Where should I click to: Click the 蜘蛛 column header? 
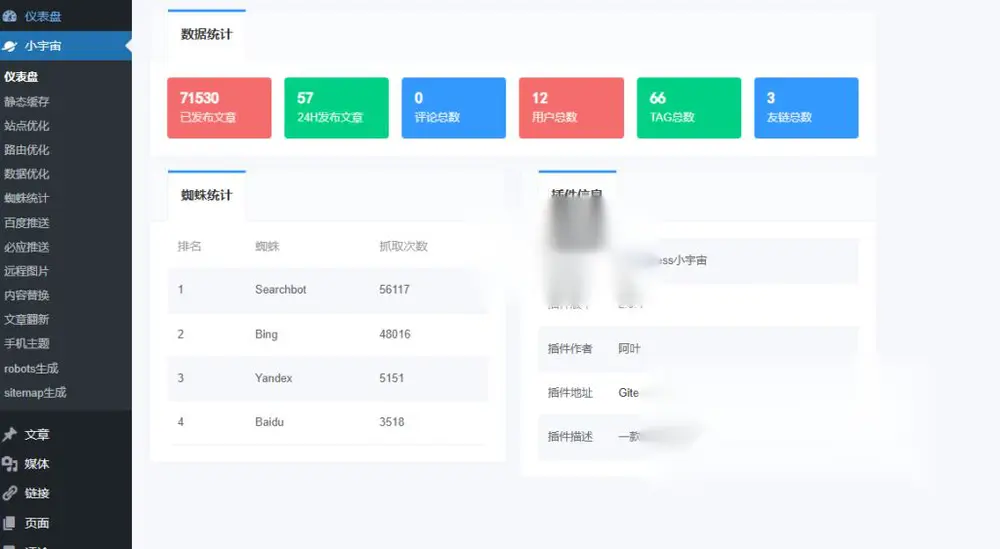(x=267, y=246)
